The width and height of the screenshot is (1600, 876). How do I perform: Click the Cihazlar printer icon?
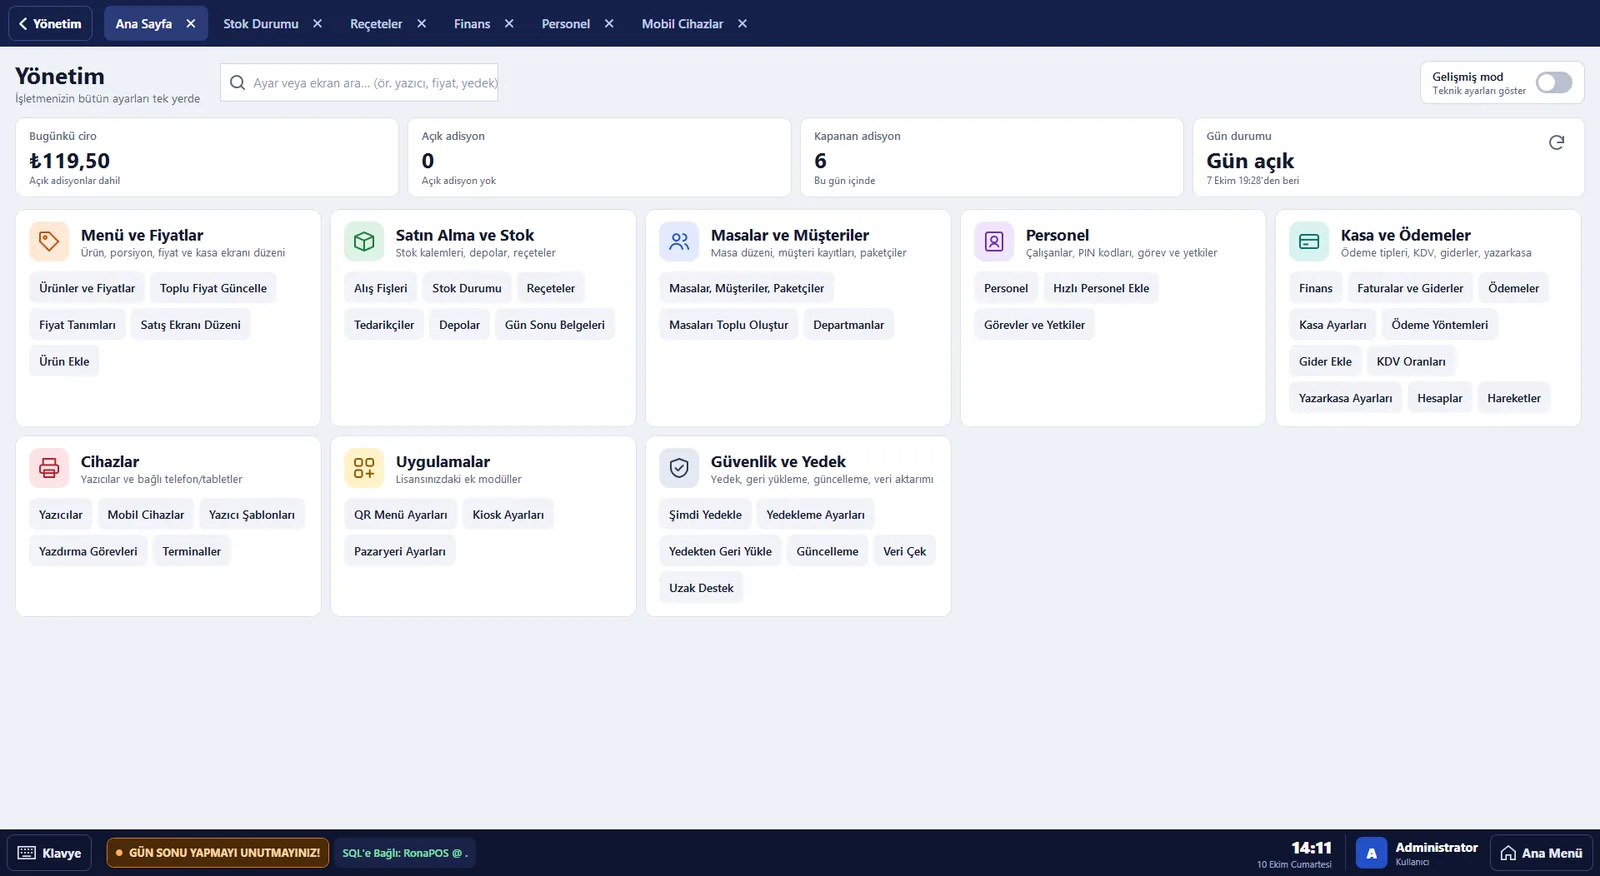[x=49, y=468]
